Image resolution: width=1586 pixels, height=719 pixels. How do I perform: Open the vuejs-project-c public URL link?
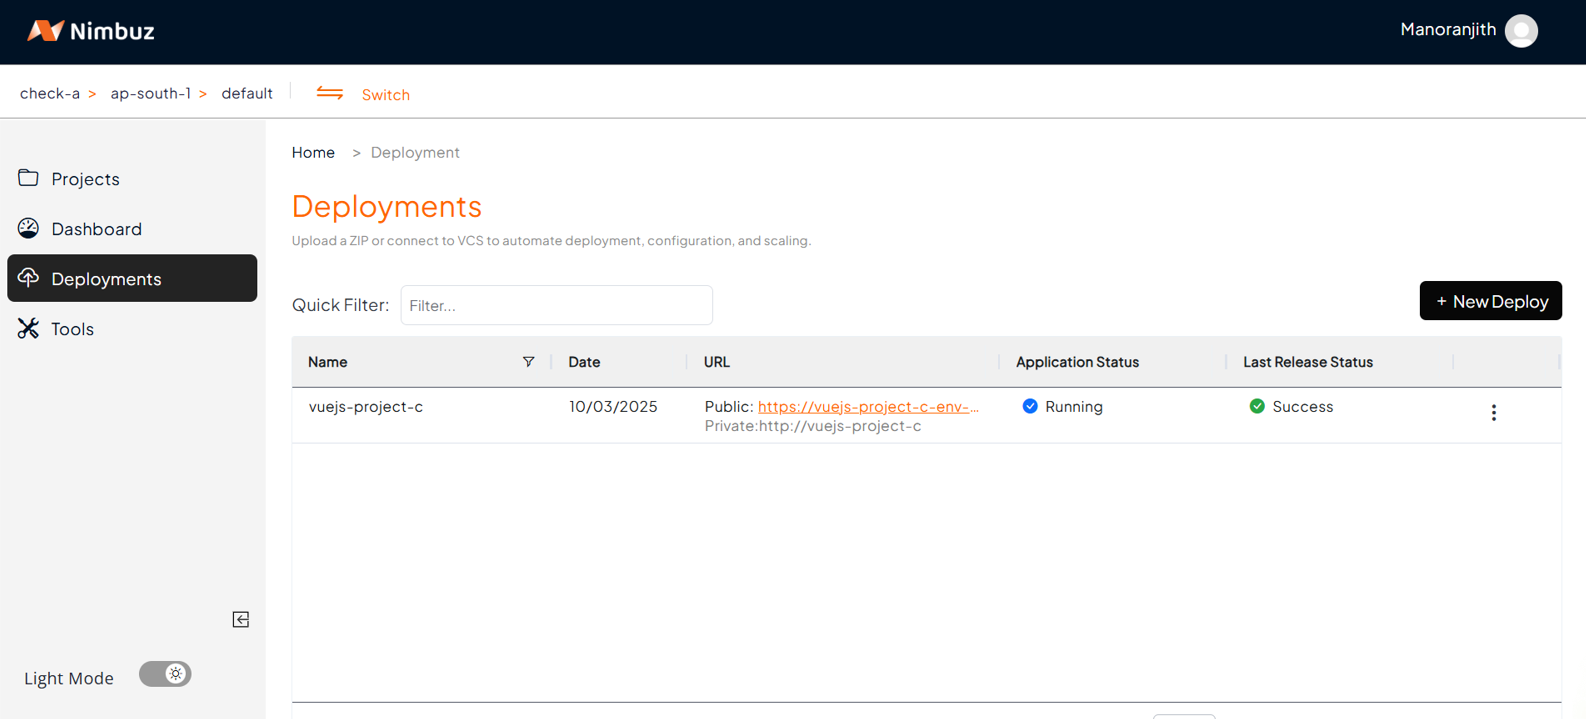pyautogui.click(x=867, y=406)
